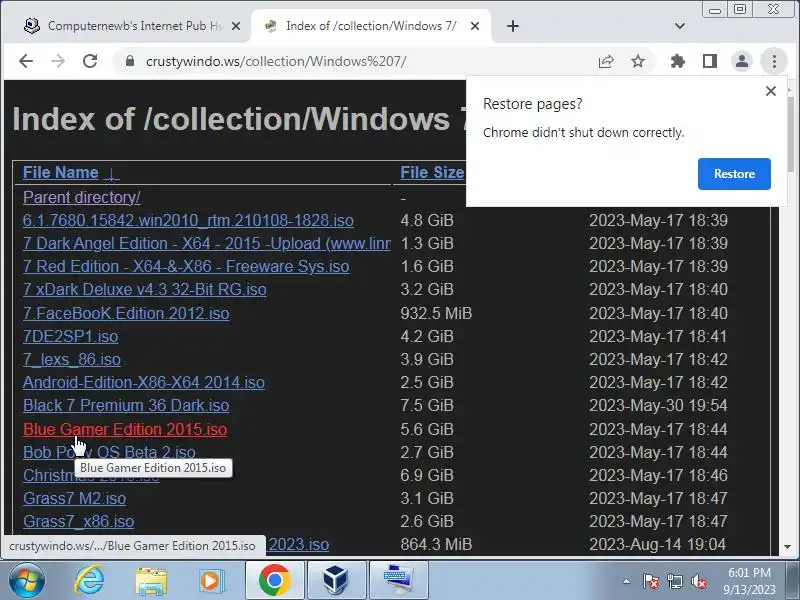
Task: Click the page vertical scrollbar thumb
Action: click(790, 133)
